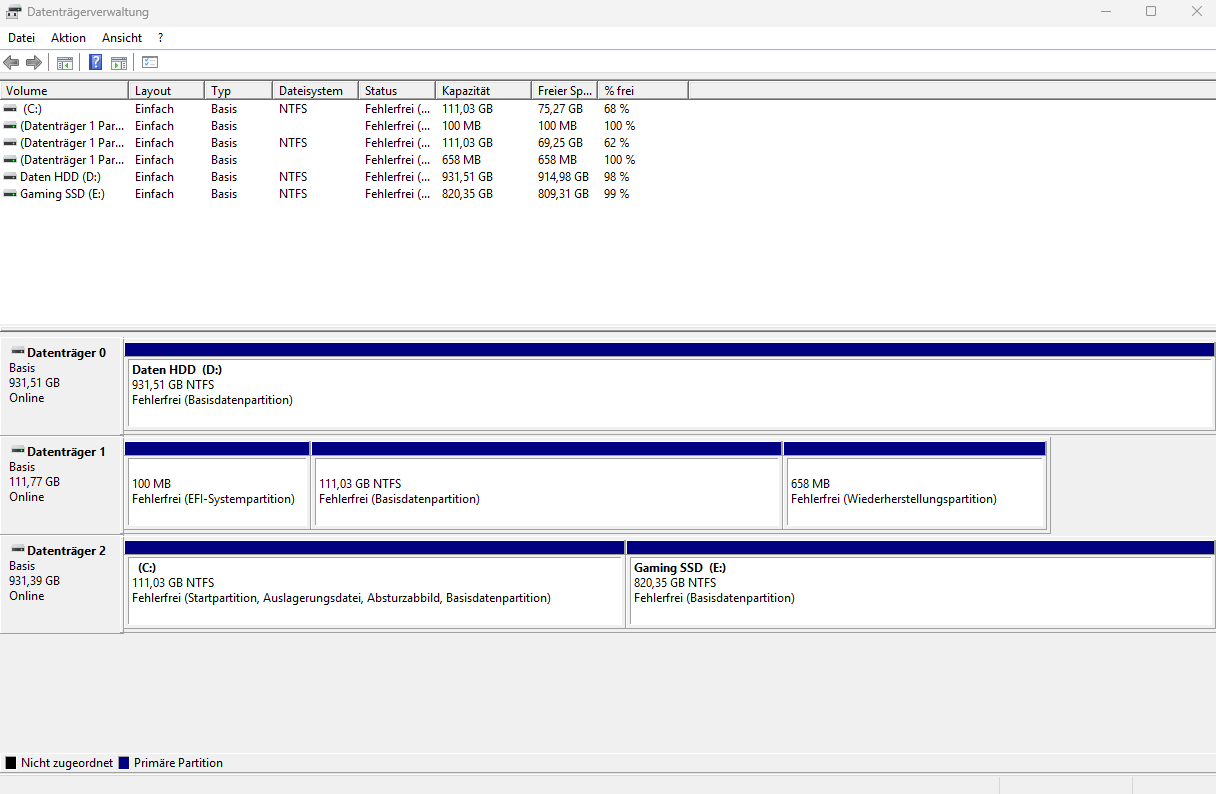Toggle the console tree pane icon
This screenshot has width=1216, height=794.
[65, 63]
